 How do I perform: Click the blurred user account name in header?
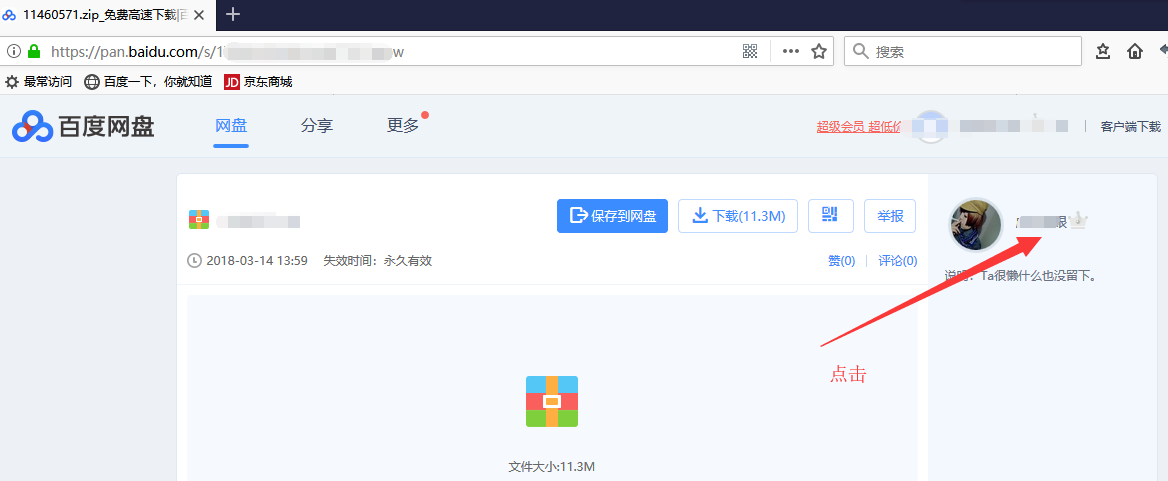1013,126
